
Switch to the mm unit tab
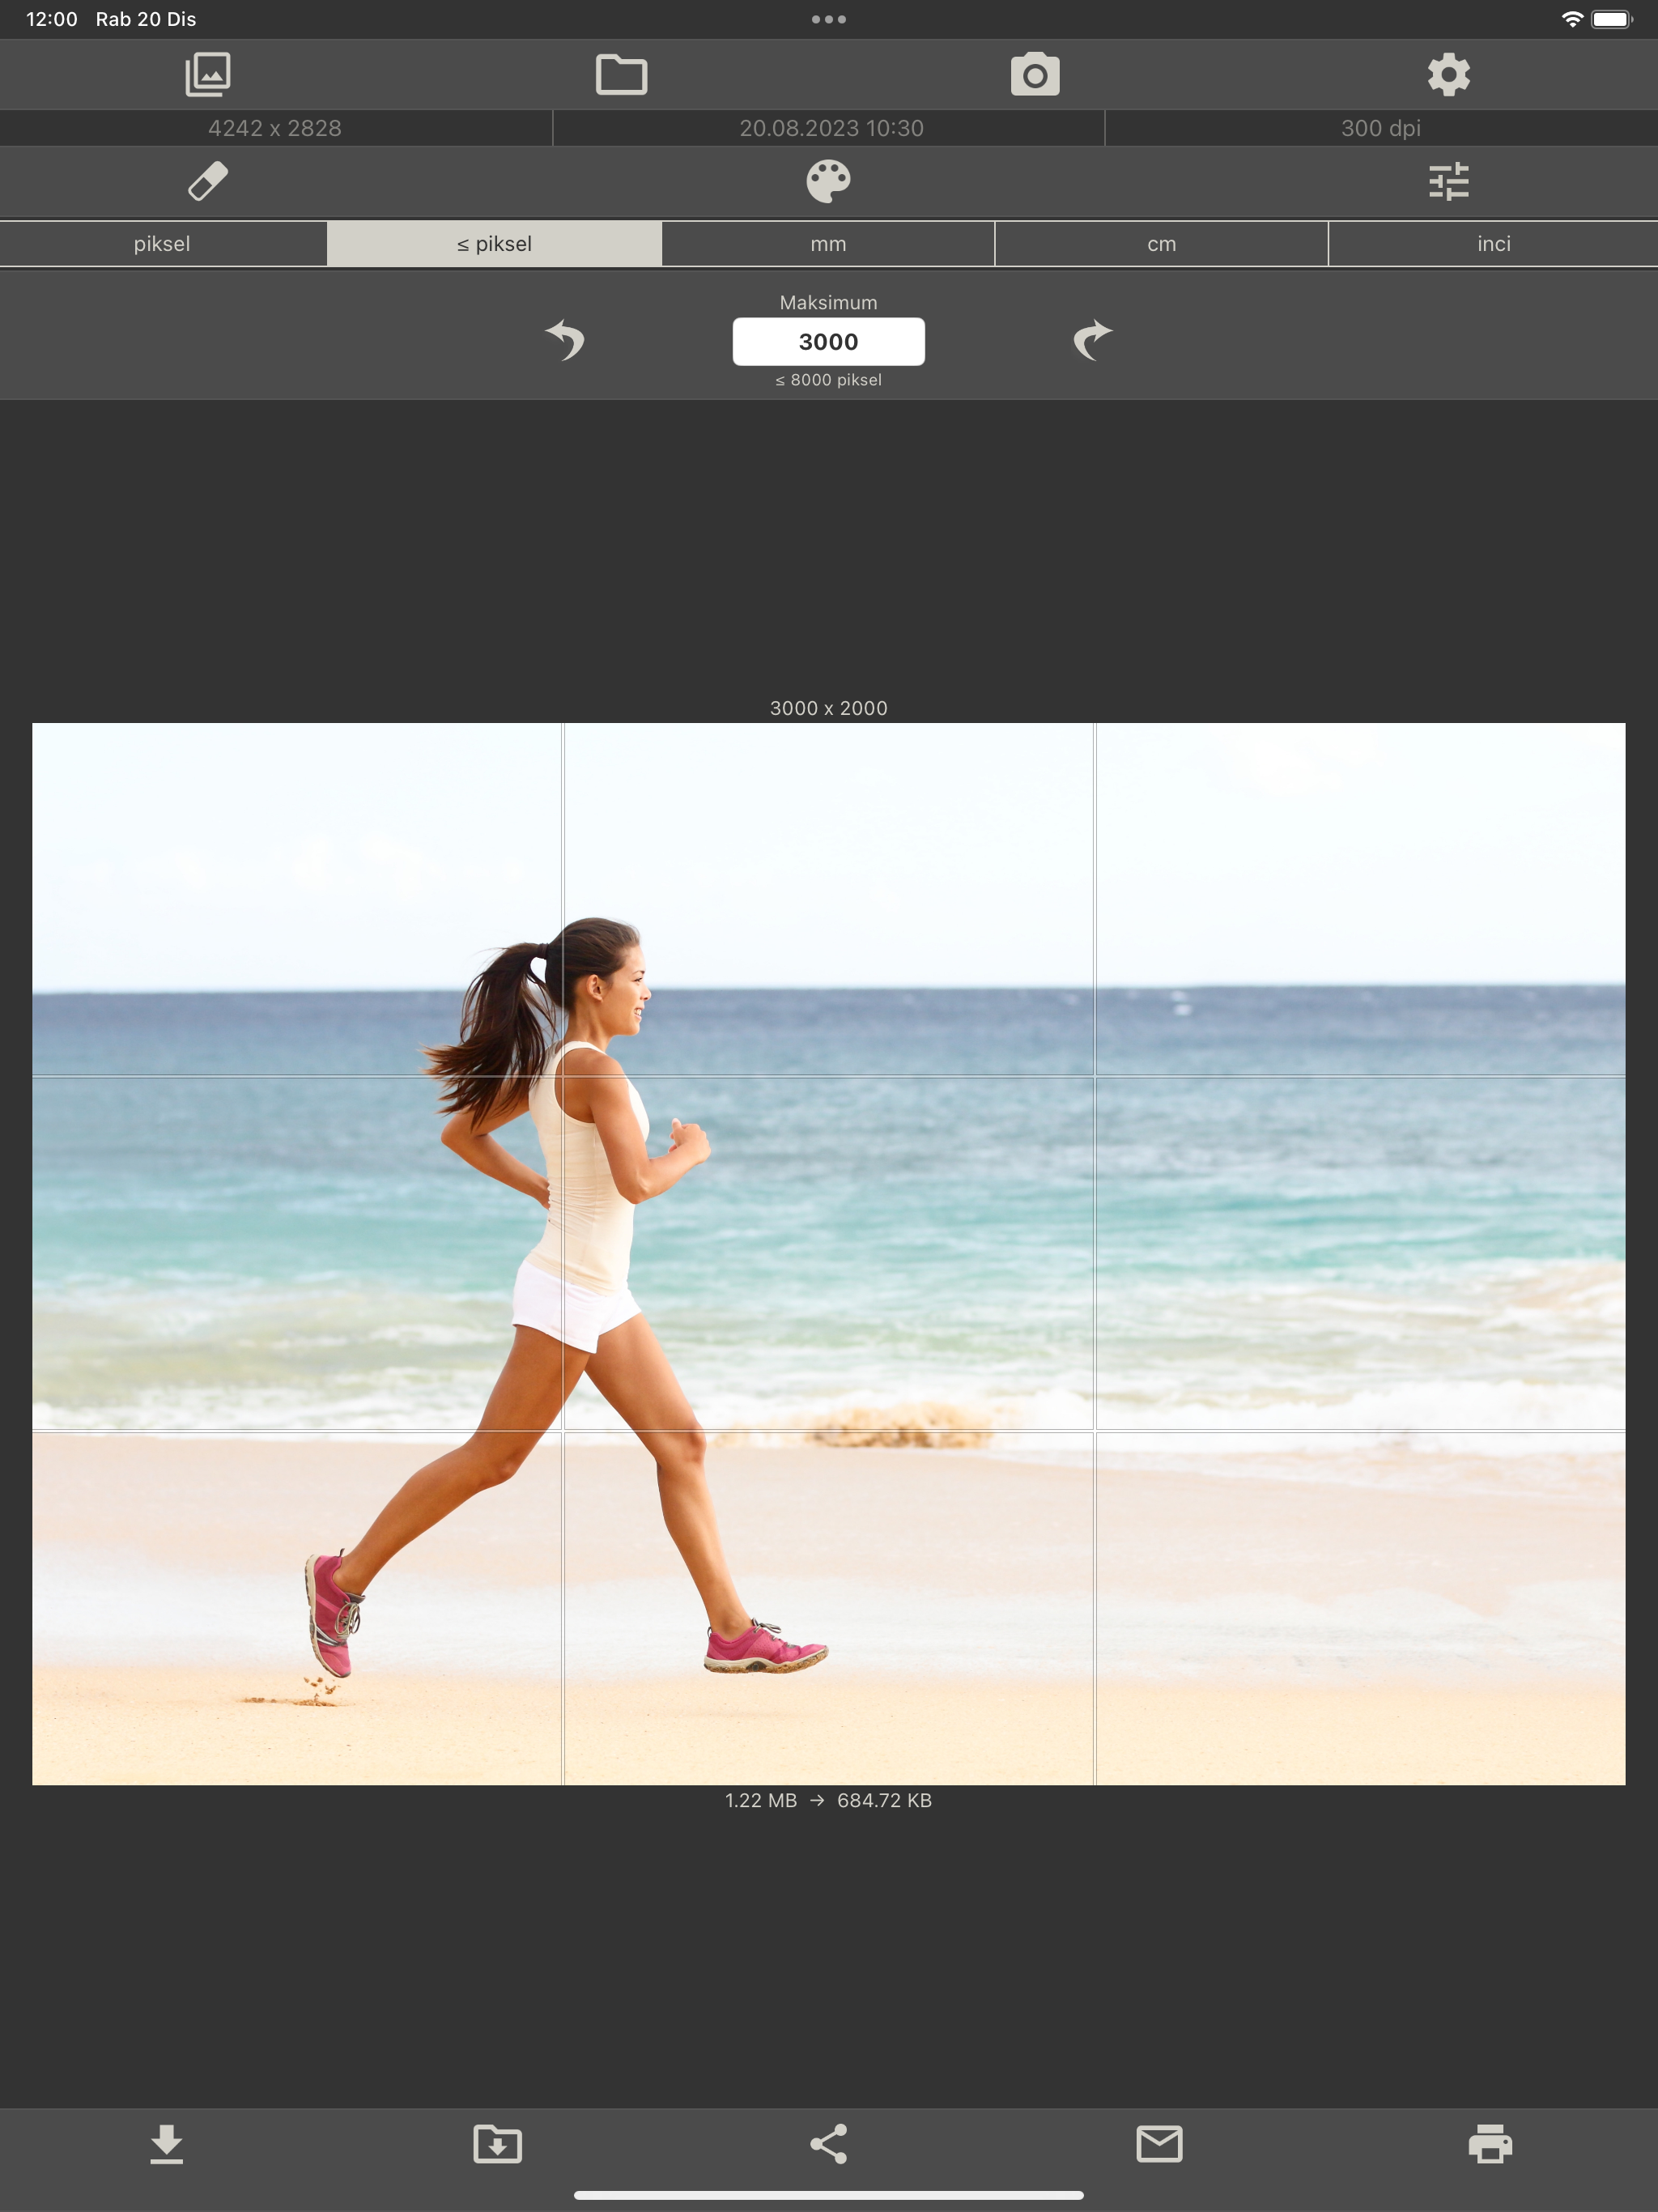click(828, 244)
